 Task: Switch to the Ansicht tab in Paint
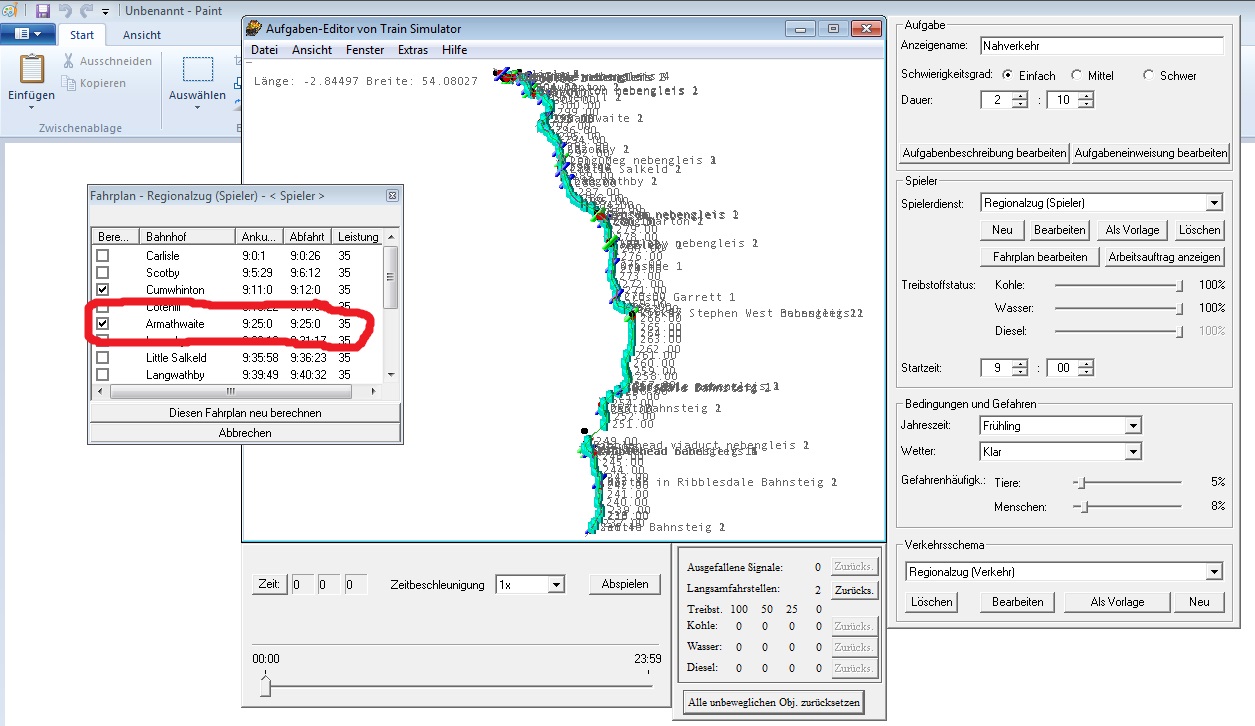142,34
